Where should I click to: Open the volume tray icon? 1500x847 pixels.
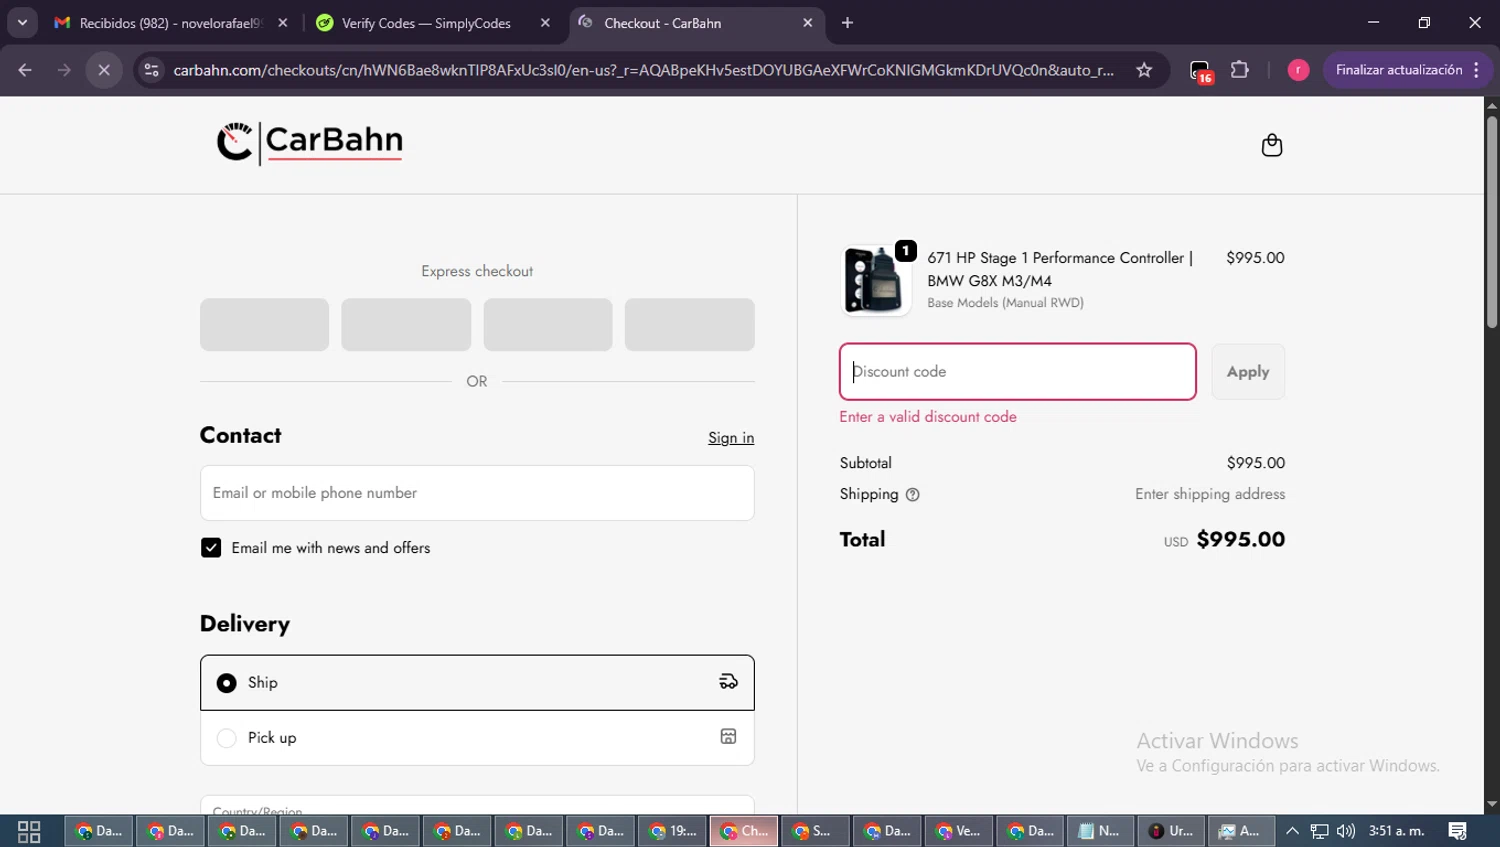(1346, 831)
